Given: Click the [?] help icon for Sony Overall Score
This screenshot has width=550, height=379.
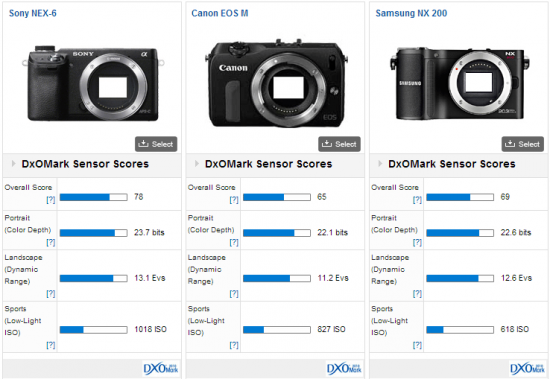Looking at the screenshot, I should click(x=51, y=200).
